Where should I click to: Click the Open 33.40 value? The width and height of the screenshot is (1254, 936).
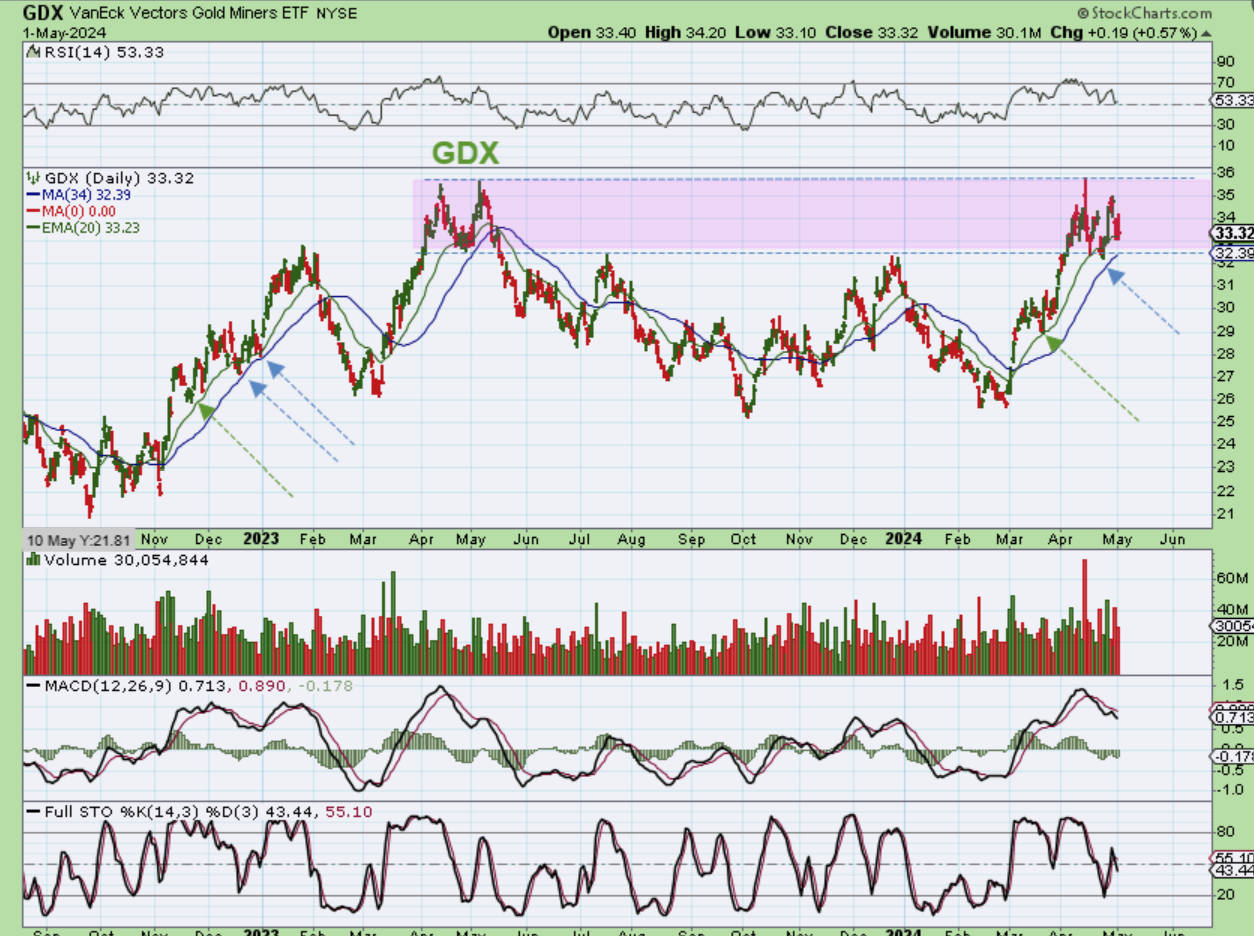point(592,33)
